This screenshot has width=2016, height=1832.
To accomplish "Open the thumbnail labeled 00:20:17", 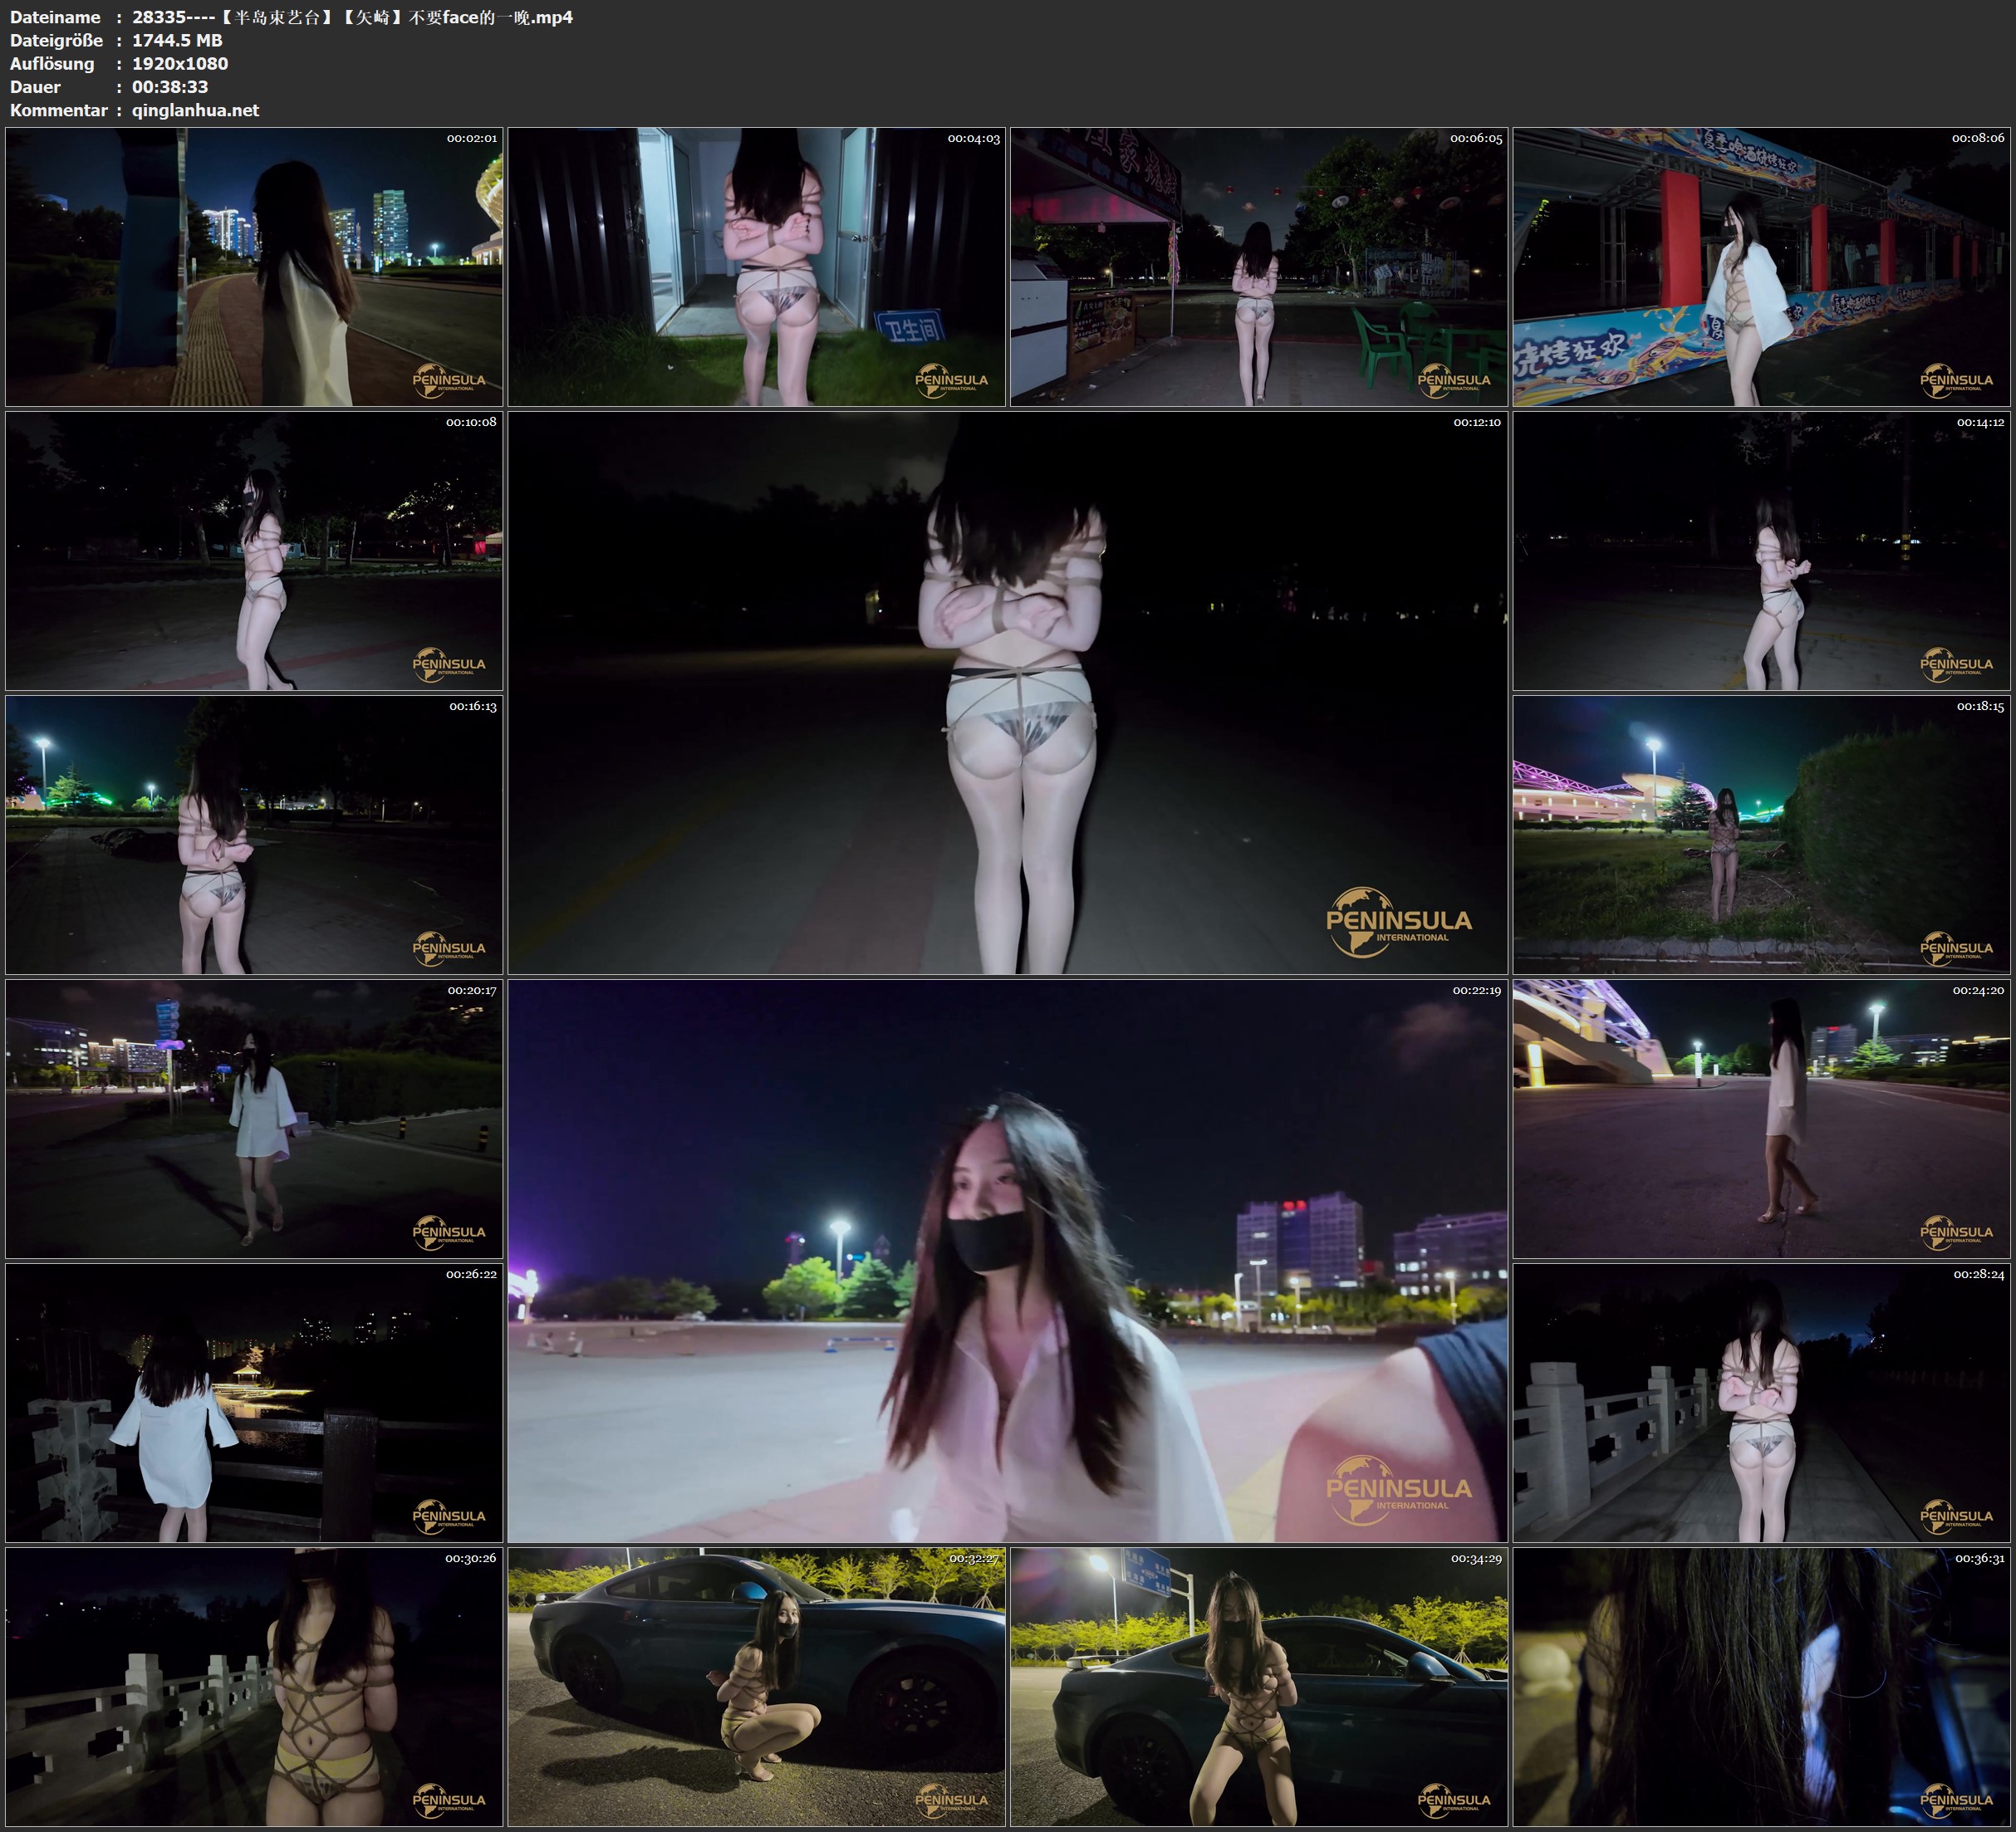I will point(254,1118).
